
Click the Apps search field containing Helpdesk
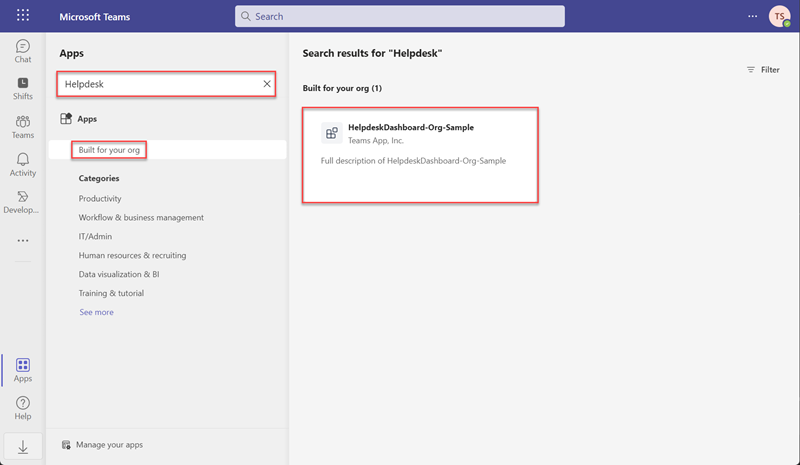[166, 84]
